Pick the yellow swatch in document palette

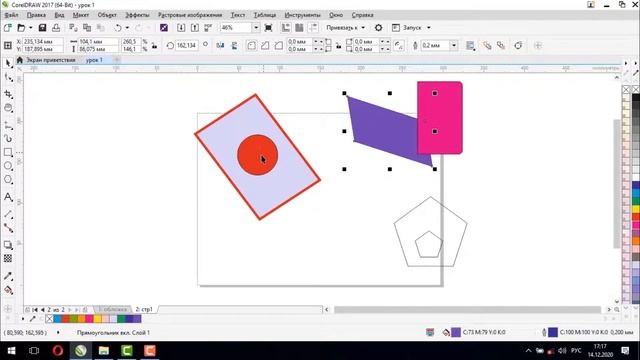[98, 318]
